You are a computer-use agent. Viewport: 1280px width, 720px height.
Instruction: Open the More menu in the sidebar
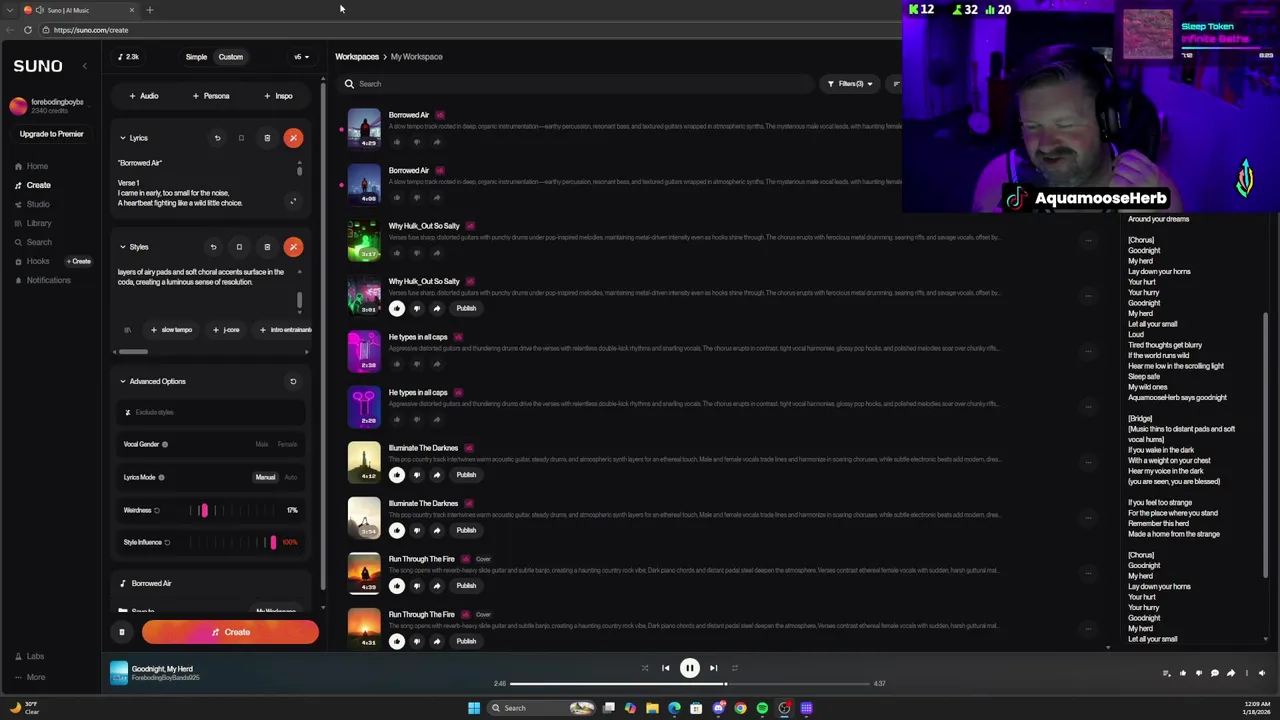(30, 677)
